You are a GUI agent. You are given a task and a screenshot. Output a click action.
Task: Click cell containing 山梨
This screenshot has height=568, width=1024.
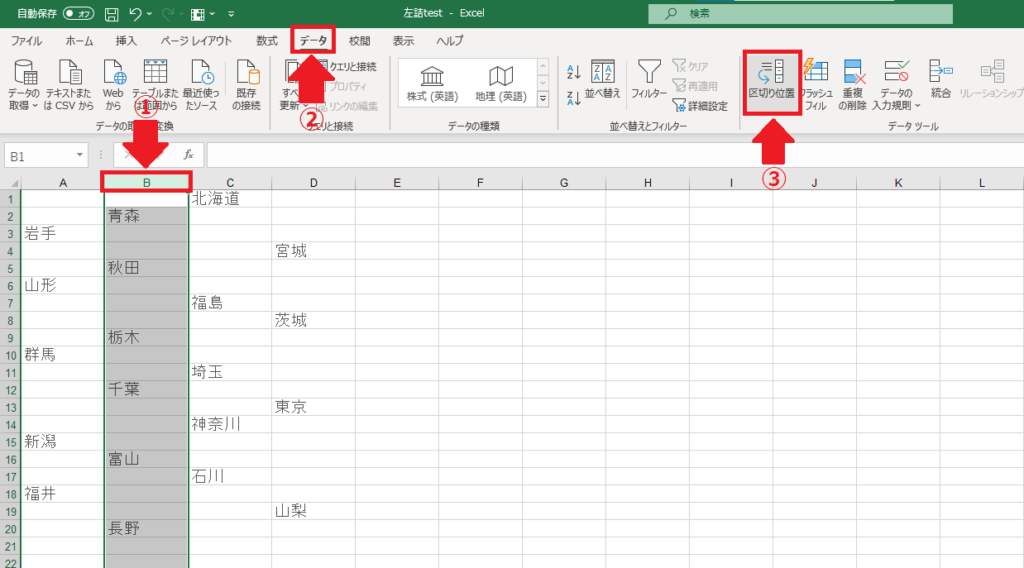coord(313,511)
